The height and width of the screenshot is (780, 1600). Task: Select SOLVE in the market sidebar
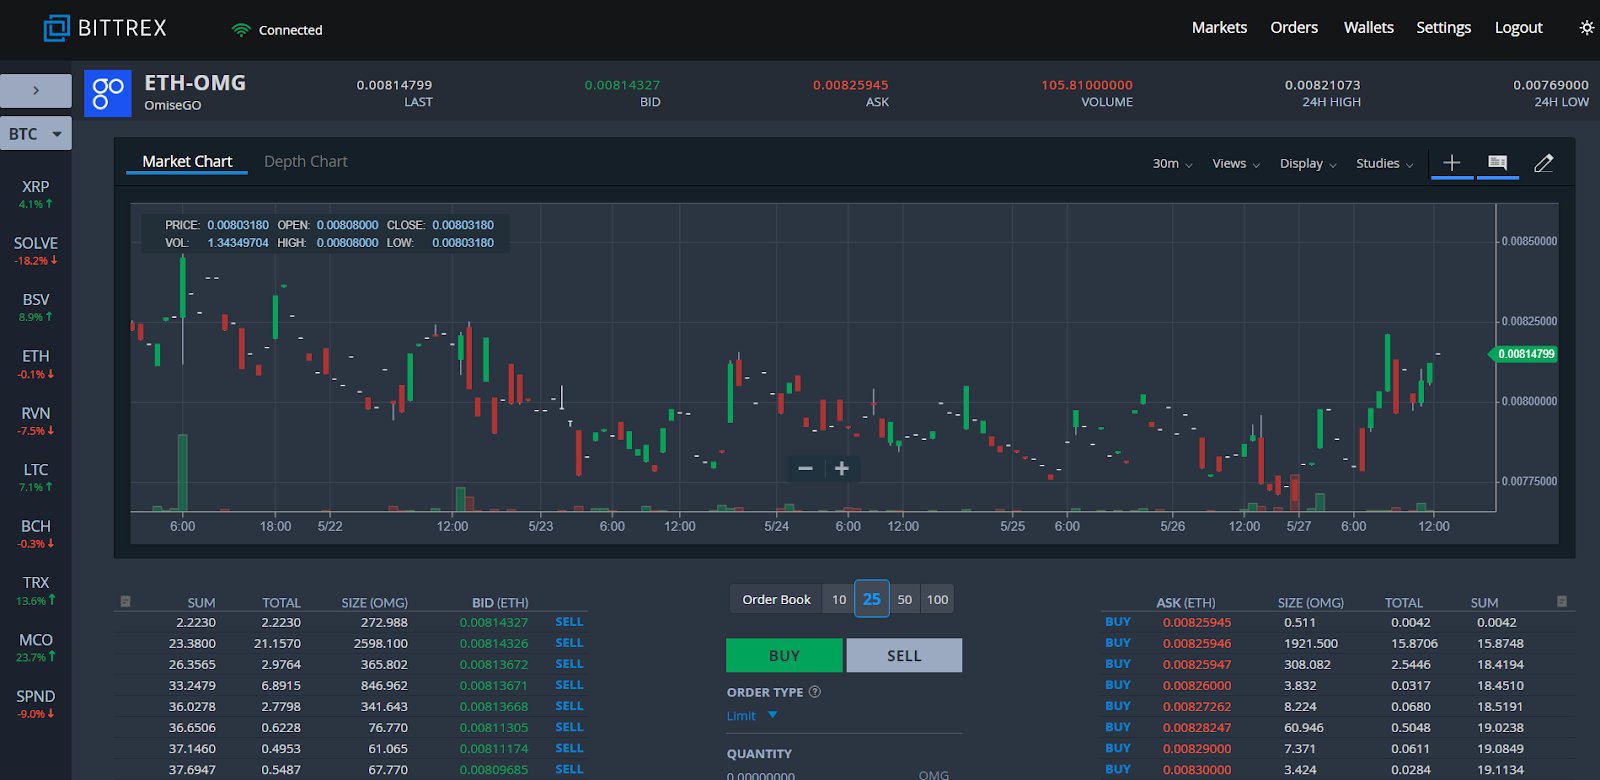tap(36, 250)
